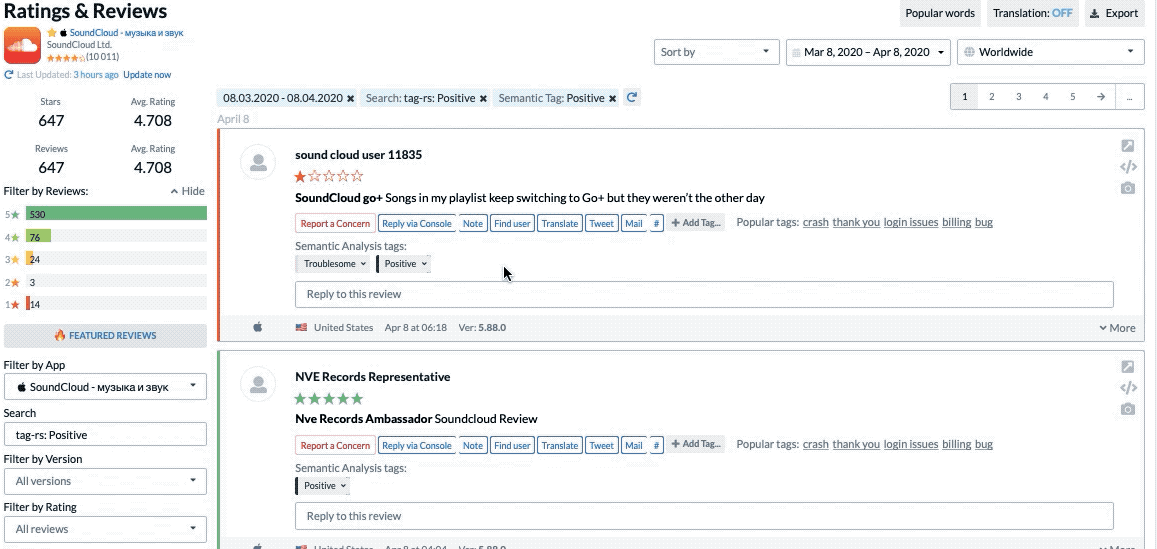Click Reply to this review field on NVE Records review

(x=704, y=516)
